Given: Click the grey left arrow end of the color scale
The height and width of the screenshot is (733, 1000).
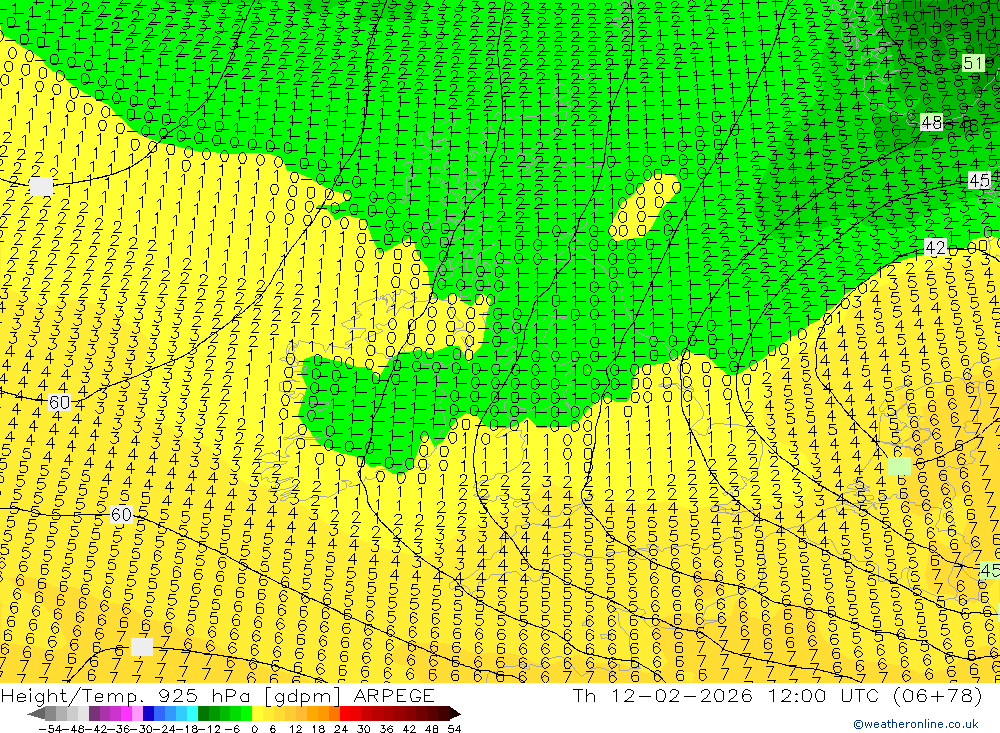Looking at the screenshot, I should point(36,713).
